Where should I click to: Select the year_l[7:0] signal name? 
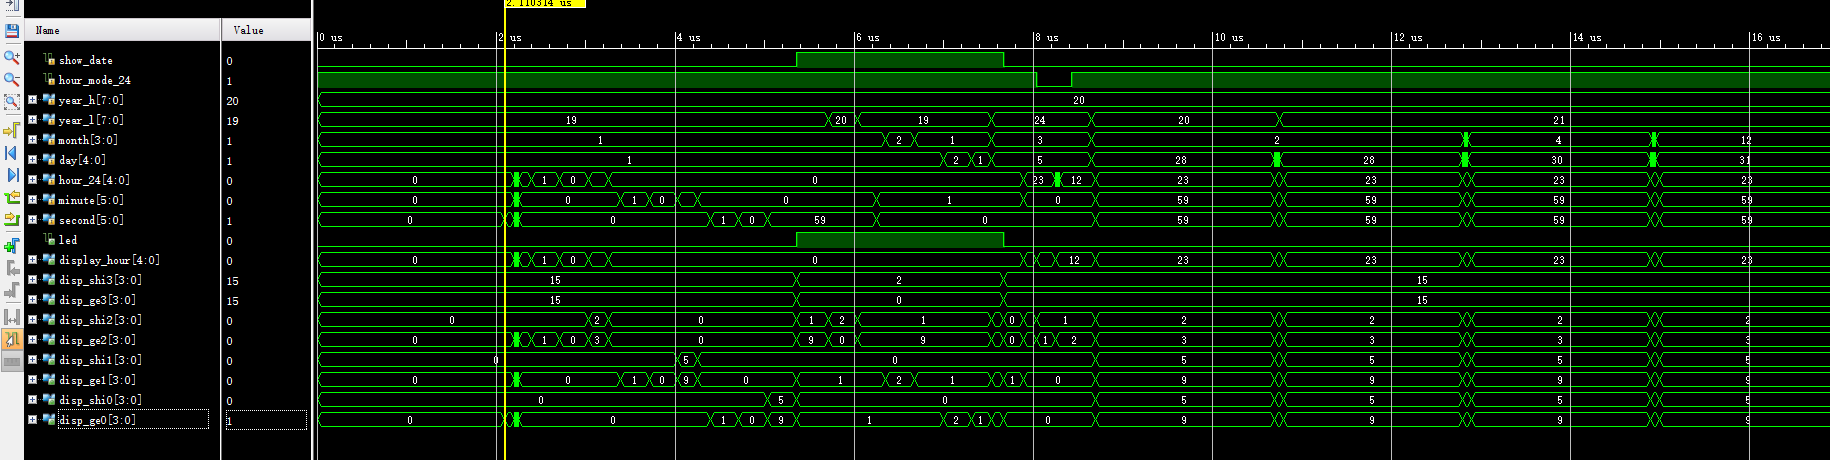click(x=91, y=120)
